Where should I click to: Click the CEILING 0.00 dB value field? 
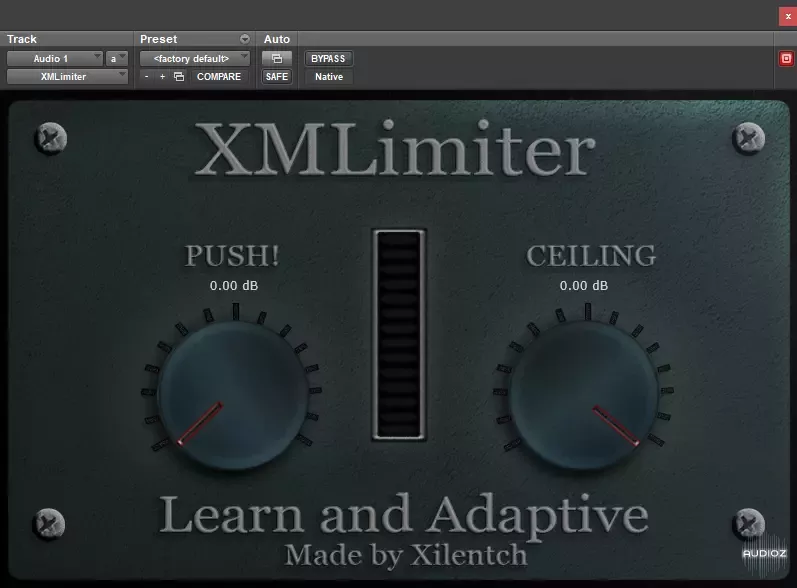[x=584, y=286]
